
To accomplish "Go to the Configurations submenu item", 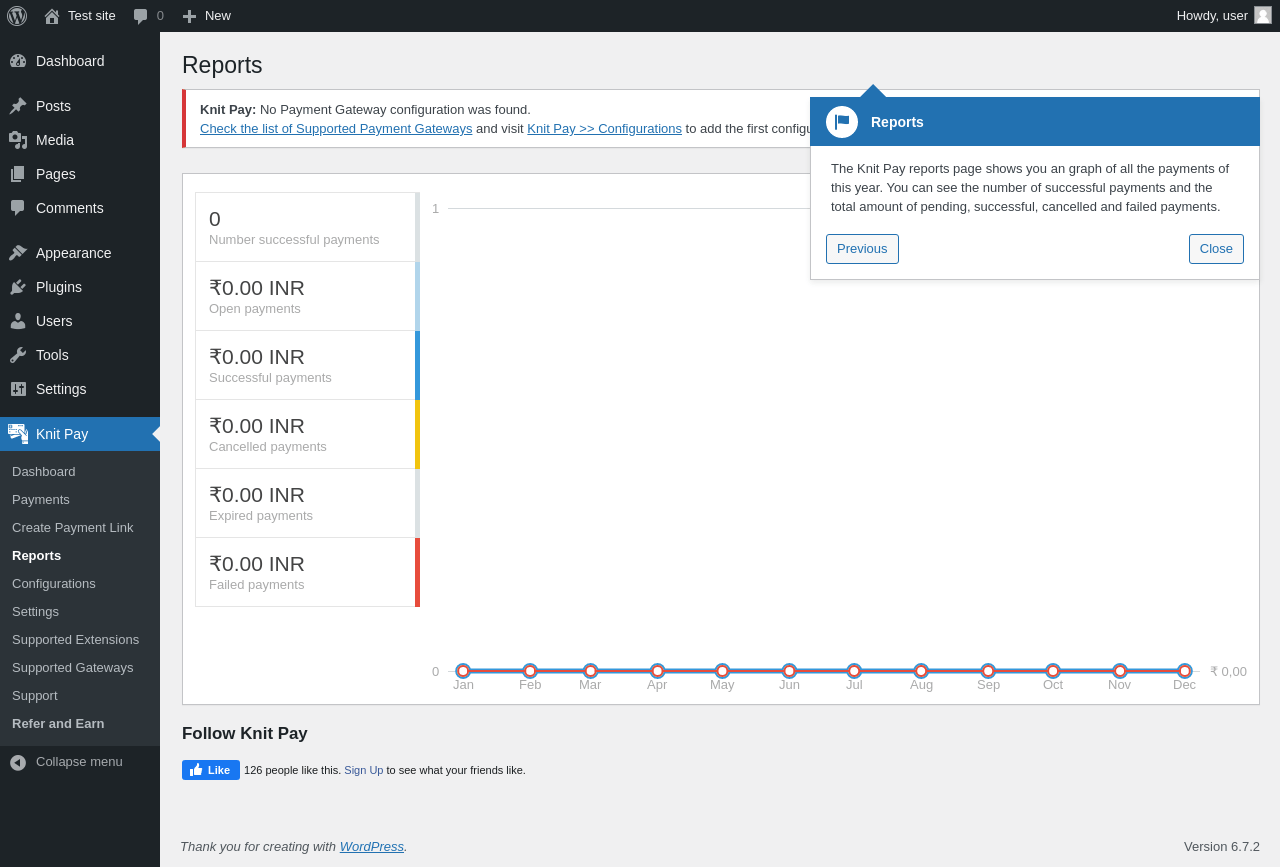I will pyautogui.click(x=54, y=583).
